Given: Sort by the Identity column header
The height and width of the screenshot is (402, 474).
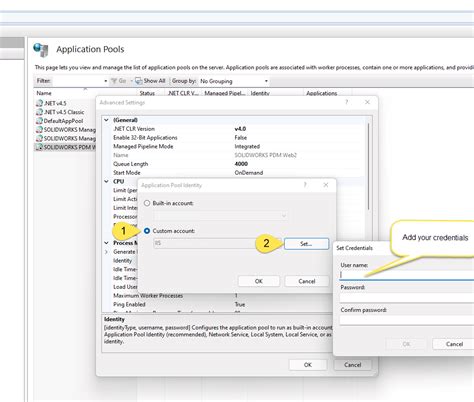Looking at the screenshot, I should (260, 93).
